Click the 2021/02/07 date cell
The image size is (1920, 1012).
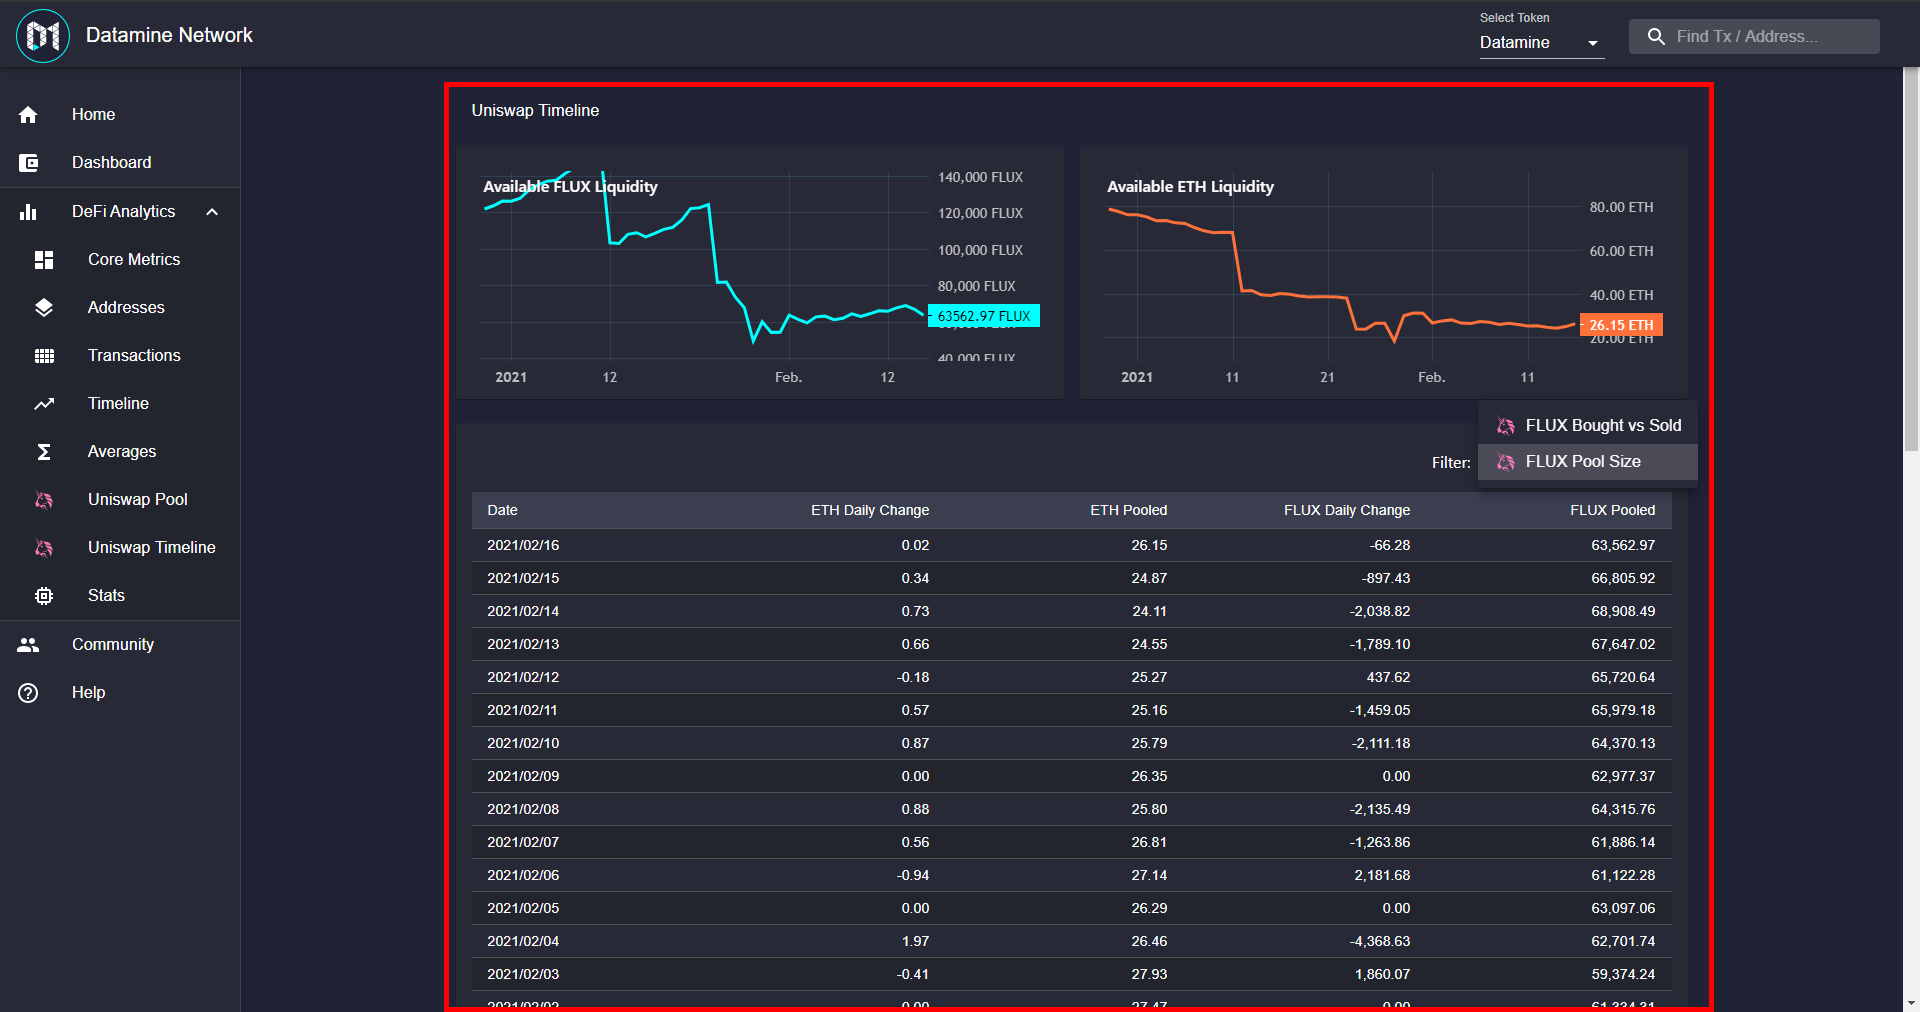pyautogui.click(x=523, y=842)
